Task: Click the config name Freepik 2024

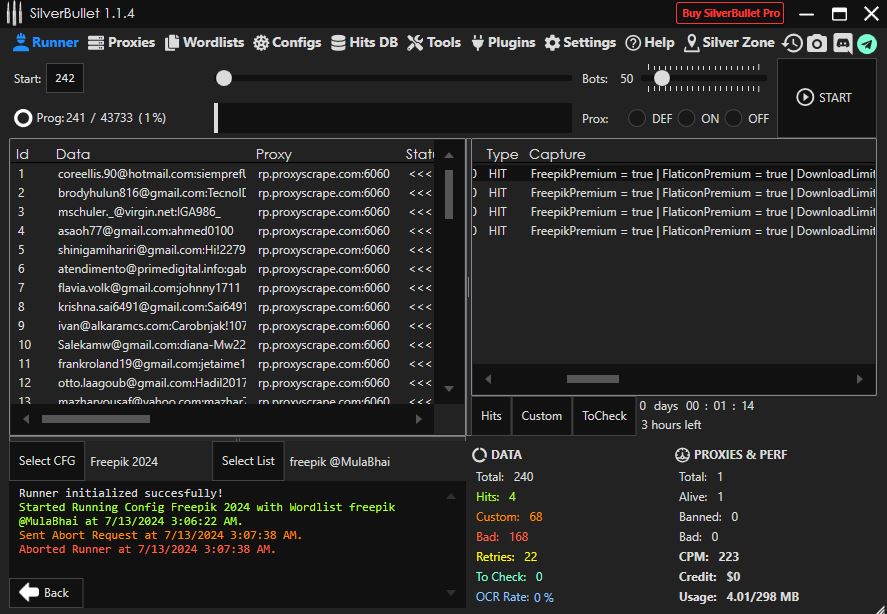Action: (124, 462)
